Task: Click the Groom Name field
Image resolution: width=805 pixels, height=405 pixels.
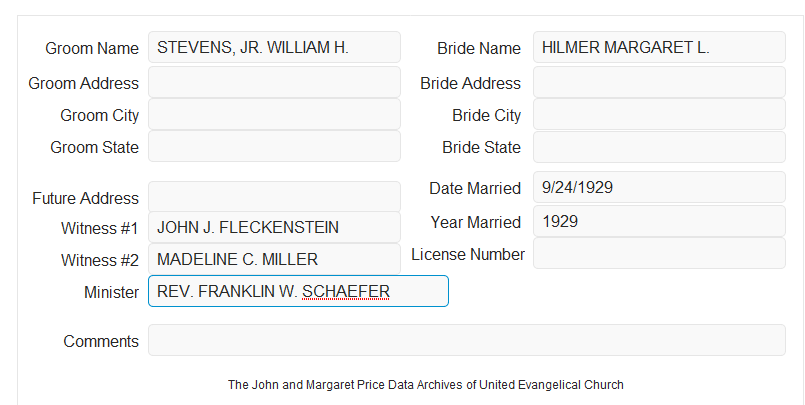Action: (x=274, y=47)
